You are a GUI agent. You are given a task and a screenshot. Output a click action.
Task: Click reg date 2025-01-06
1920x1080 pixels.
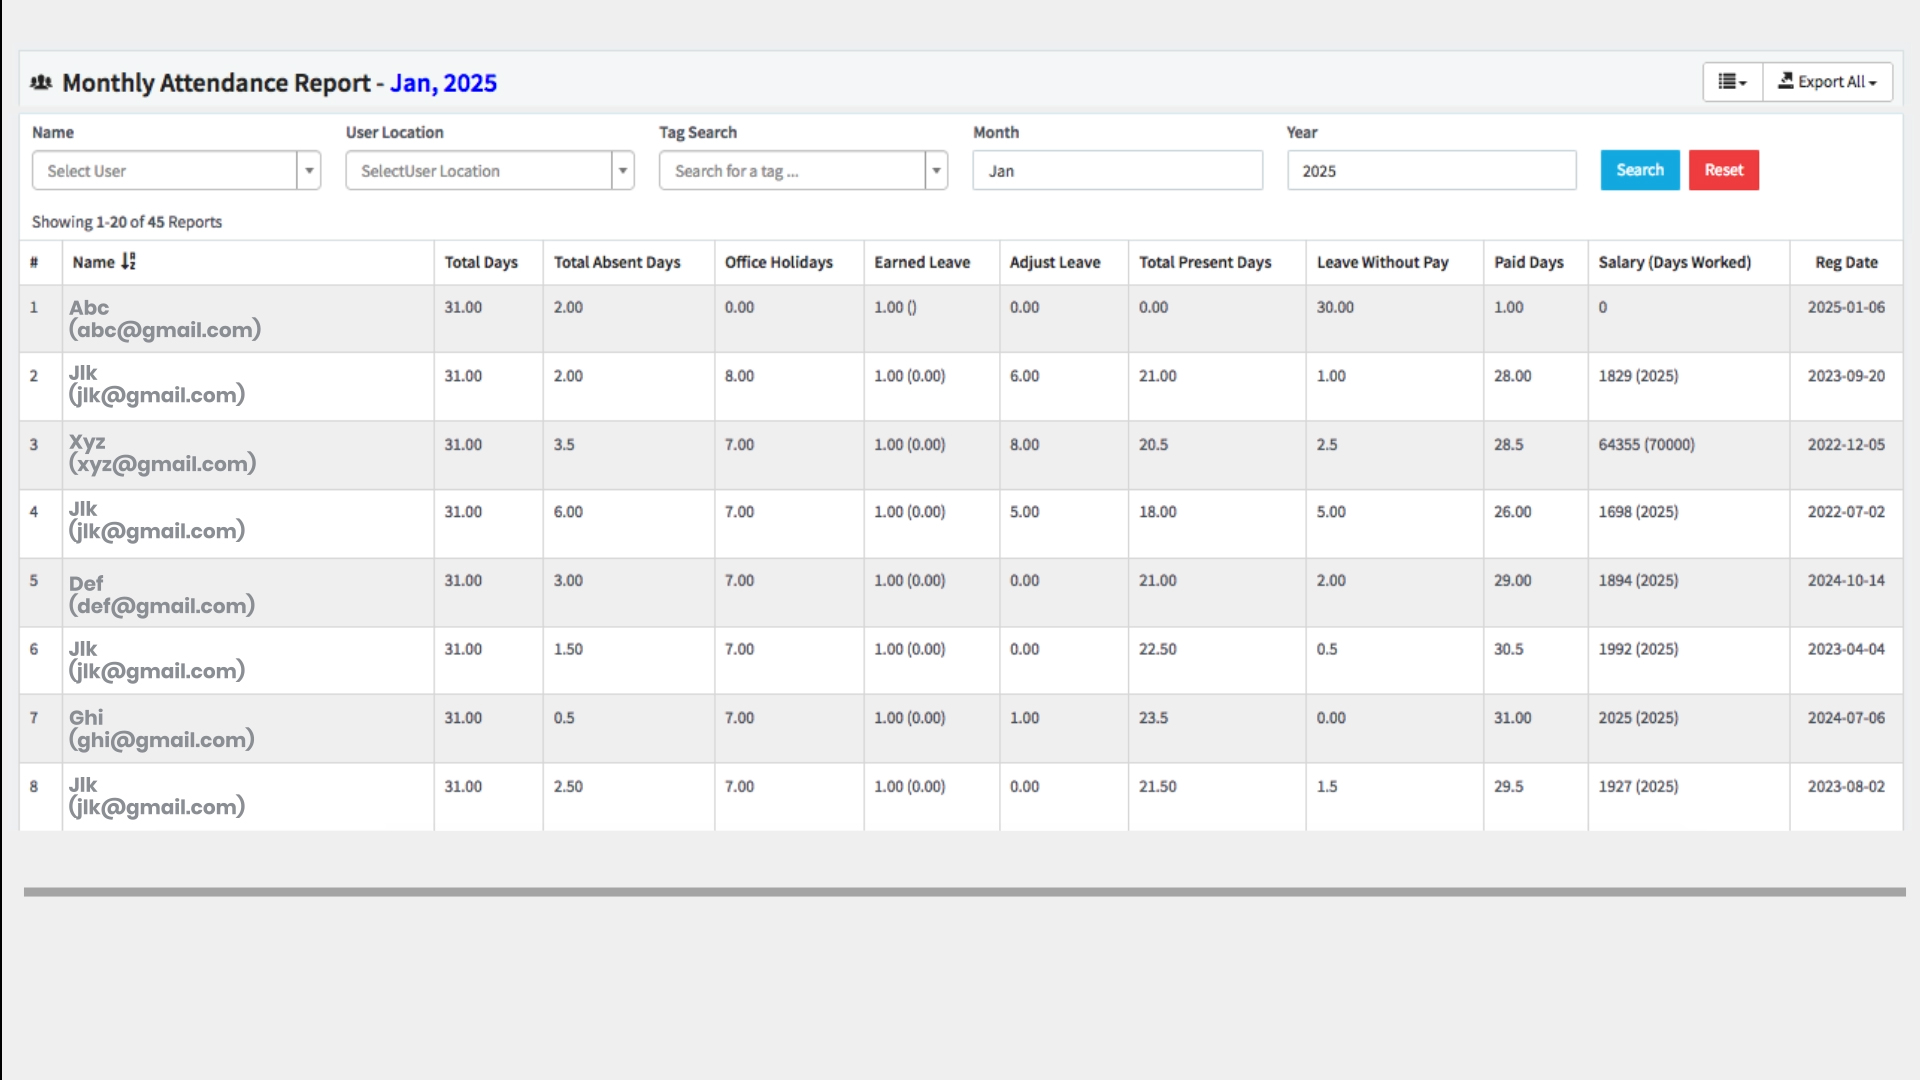[x=1846, y=308]
